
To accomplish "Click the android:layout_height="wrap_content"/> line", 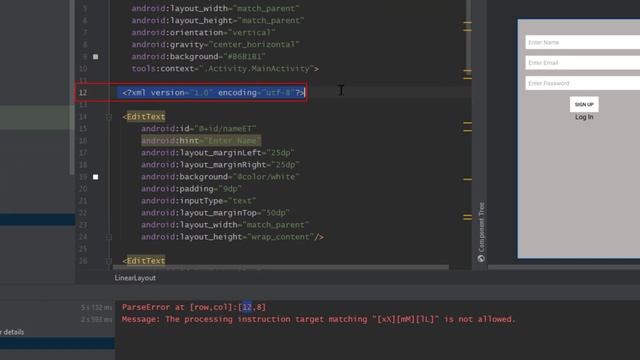I will [x=232, y=237].
